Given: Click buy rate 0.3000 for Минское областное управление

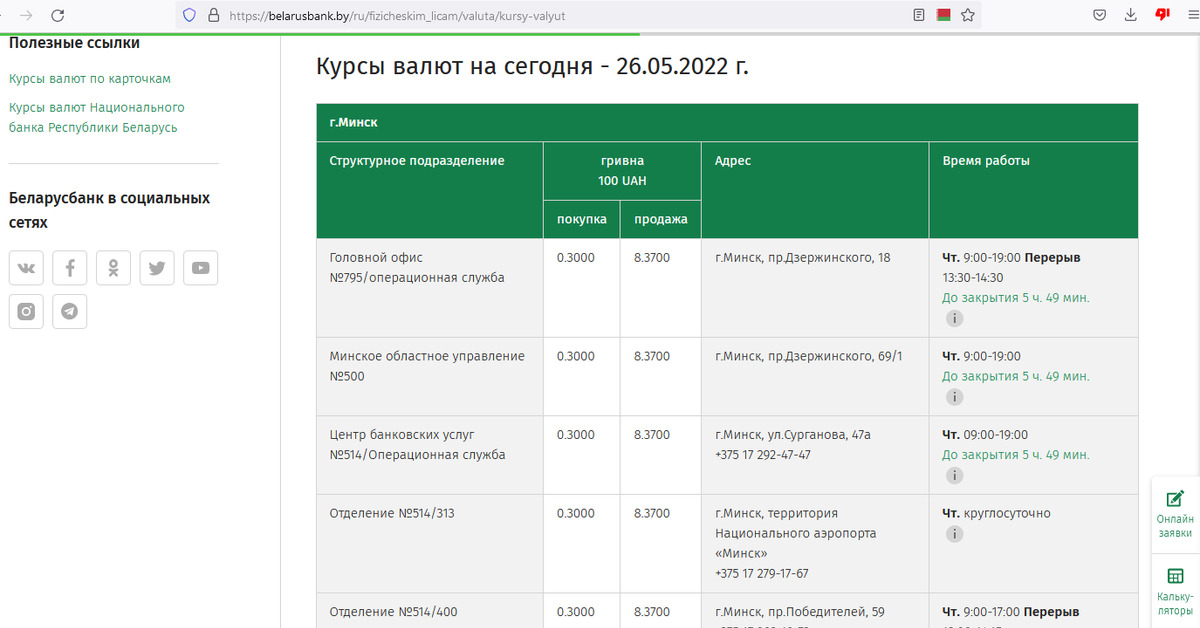Looking at the screenshot, I should coord(576,356).
